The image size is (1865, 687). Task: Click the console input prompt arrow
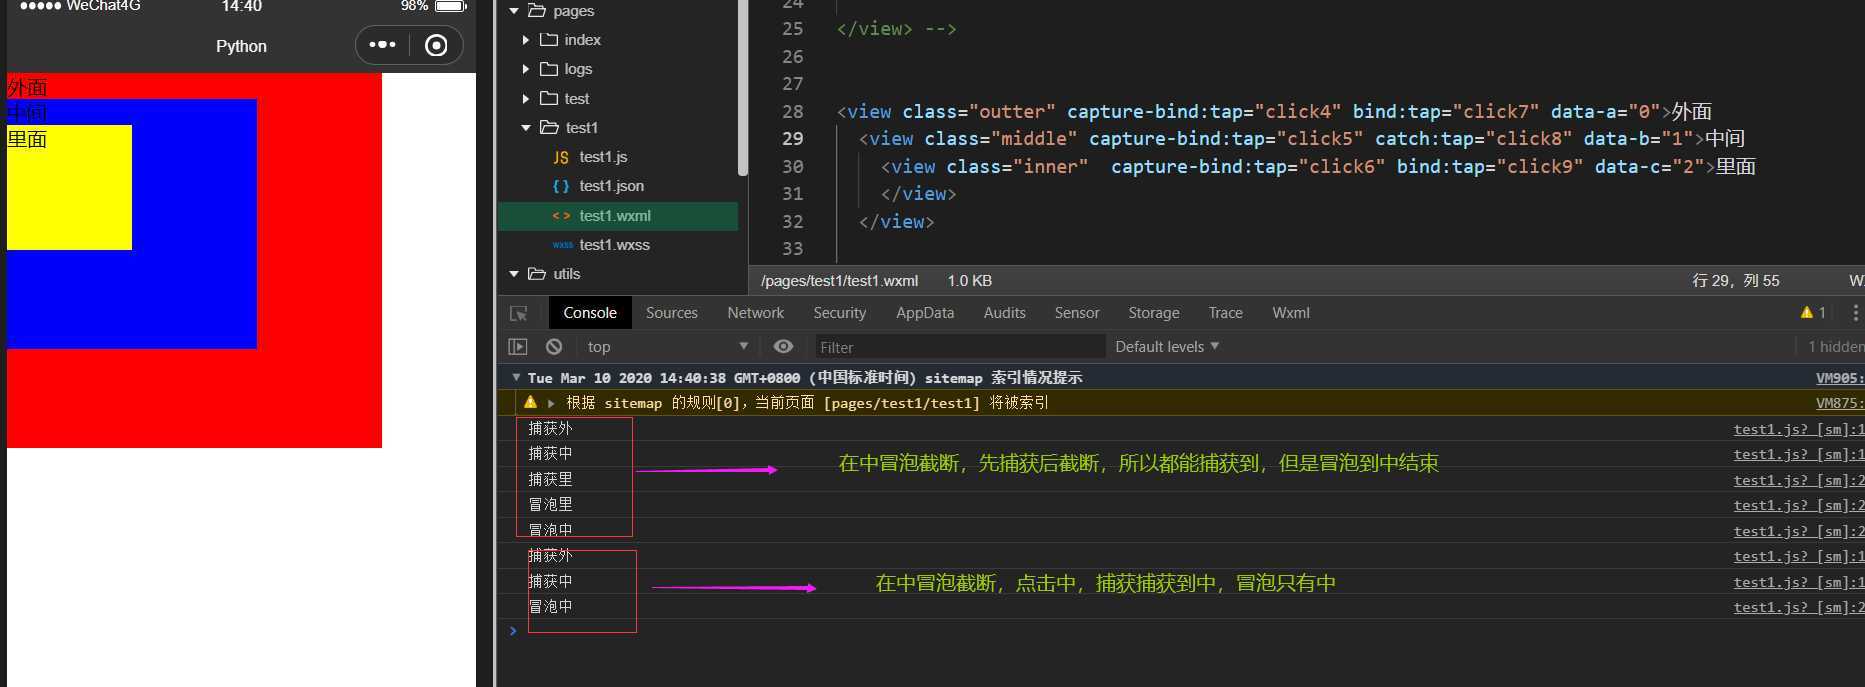(513, 631)
